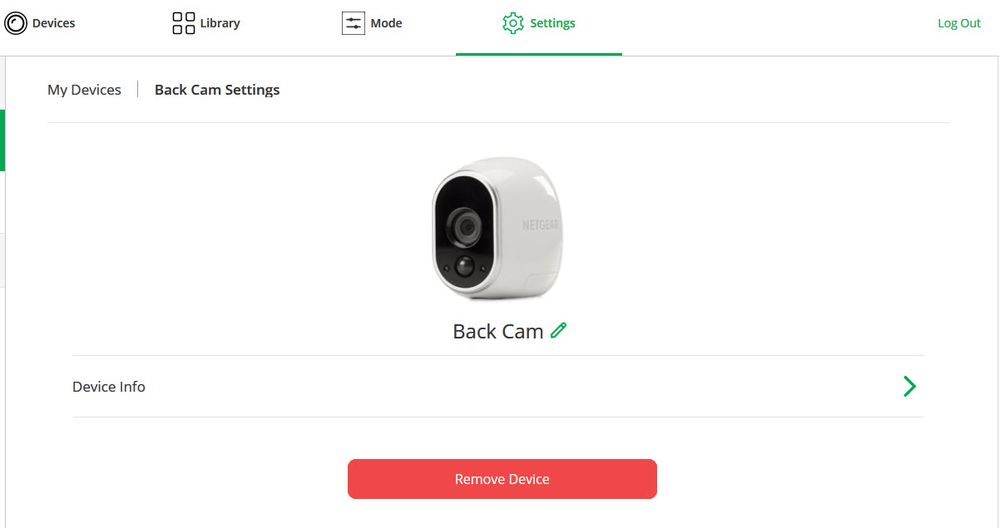Expand Device Info with the green chevron
999x528 pixels.
[x=909, y=386]
